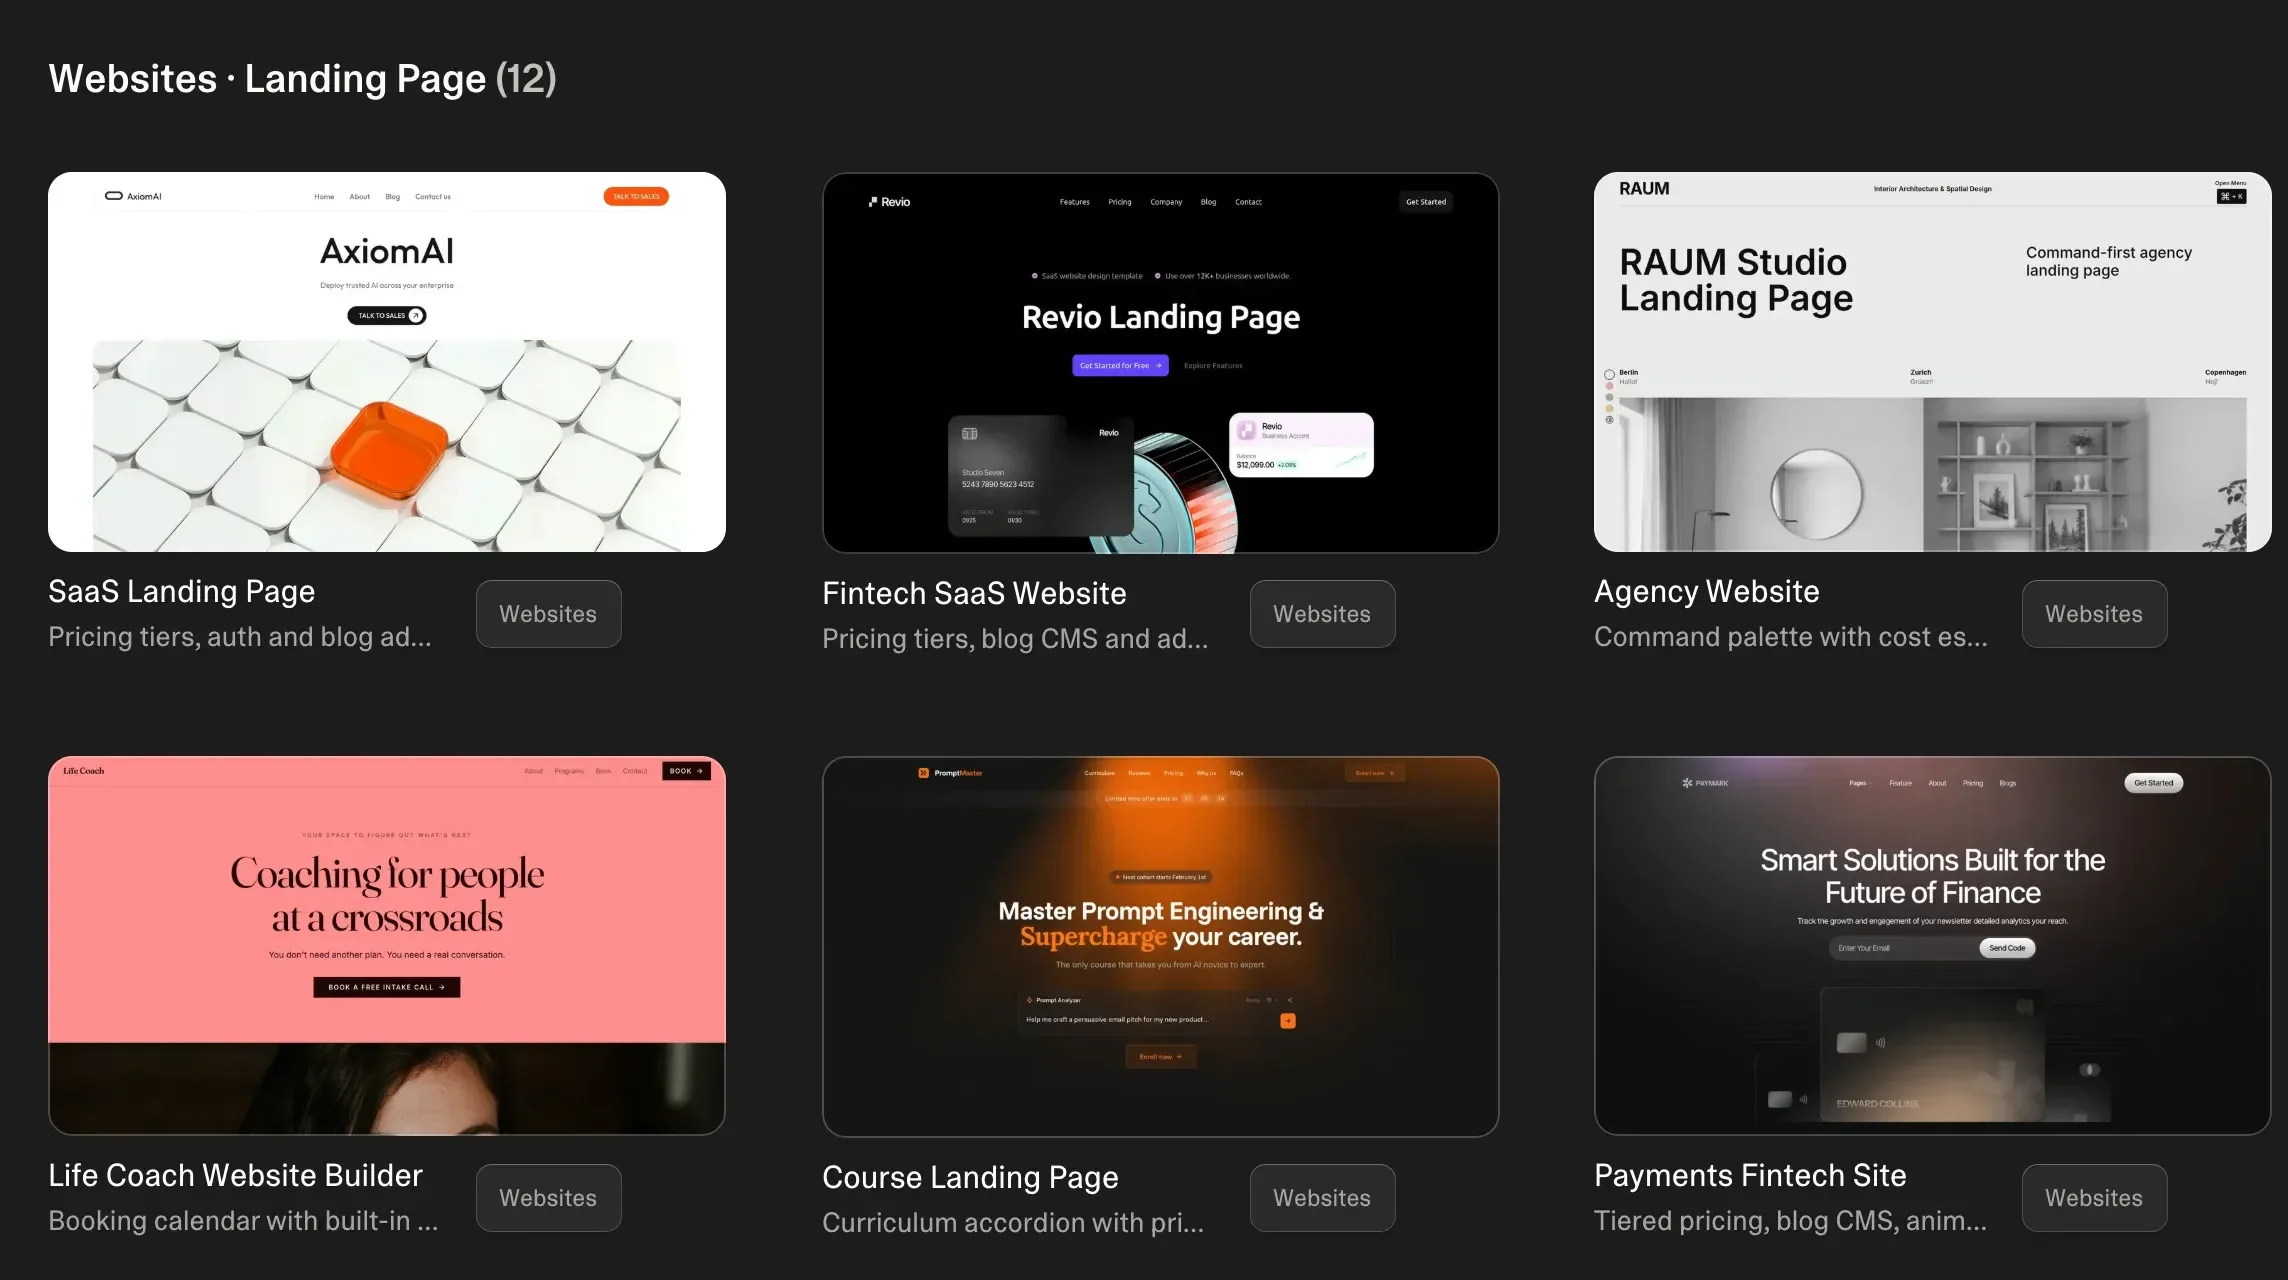Open the Life Coach Website Builder thumbnail
The height and width of the screenshot is (1280, 2288).
point(387,946)
